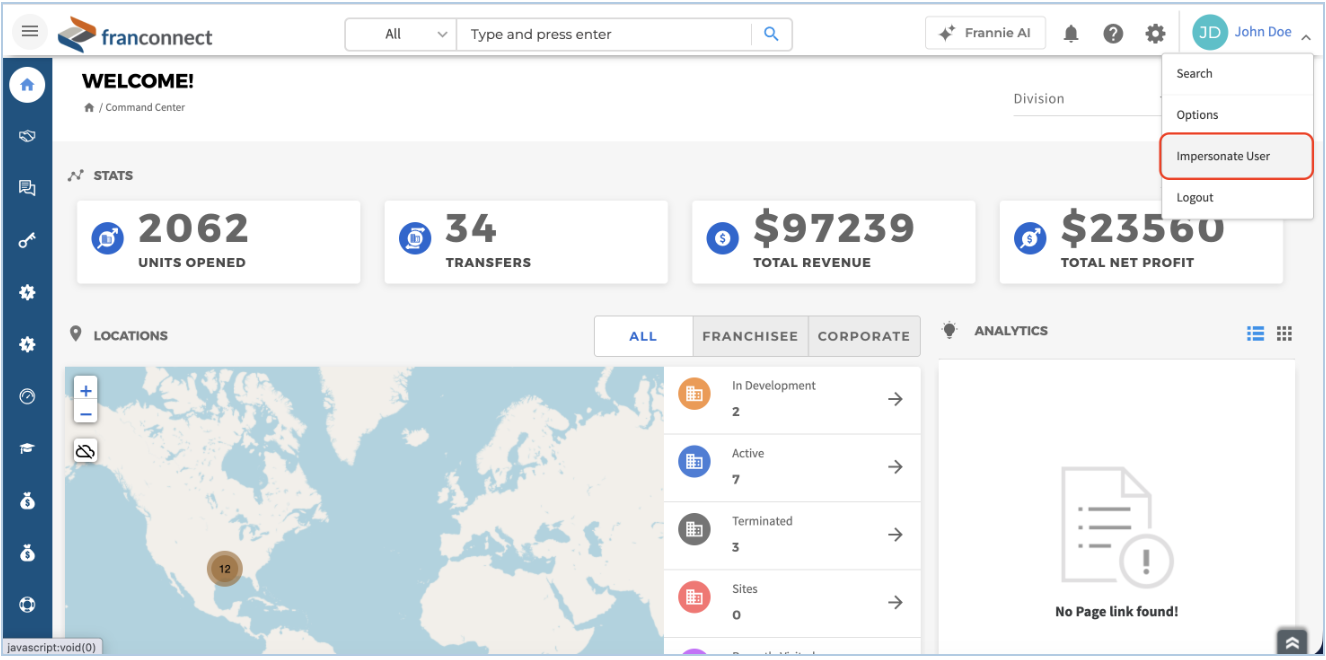Click the home breadcrumb icon

tap(89, 107)
